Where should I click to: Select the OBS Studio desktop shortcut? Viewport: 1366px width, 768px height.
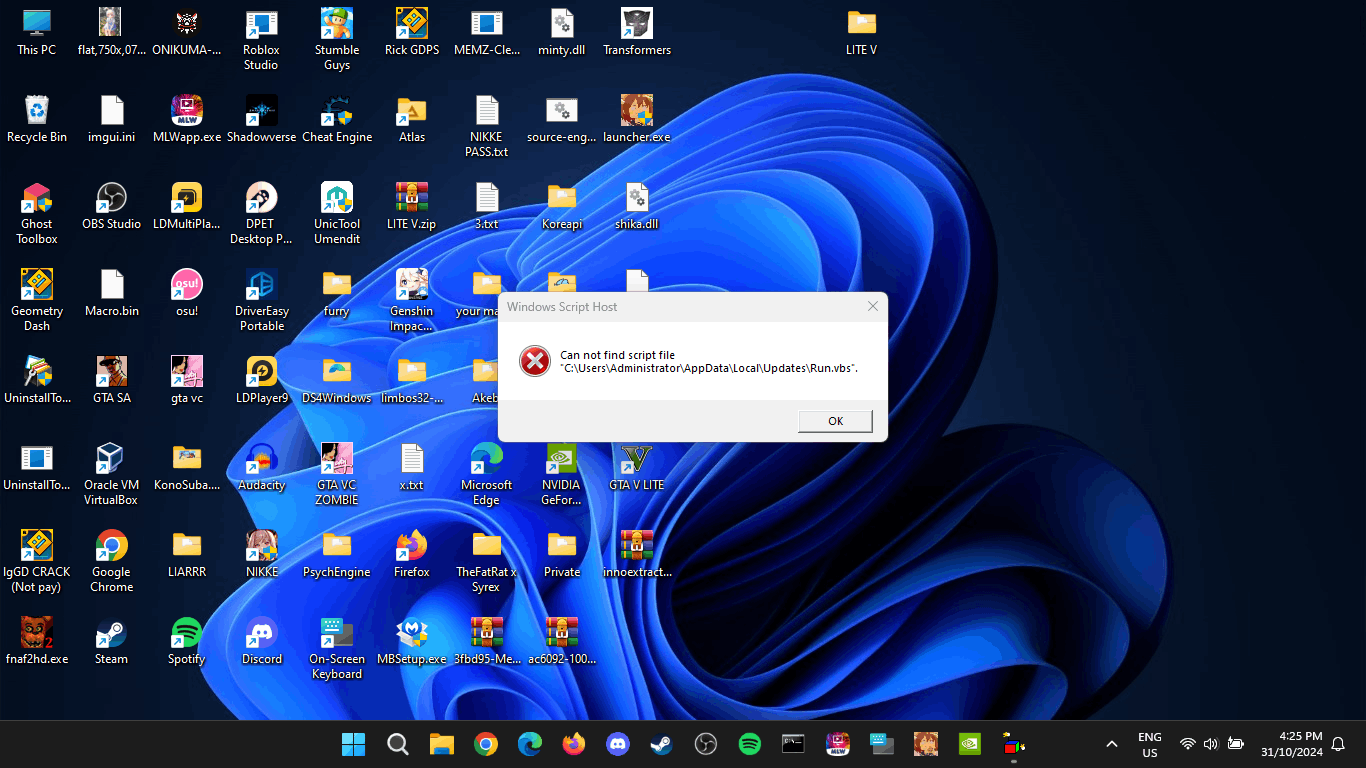pyautogui.click(x=112, y=207)
